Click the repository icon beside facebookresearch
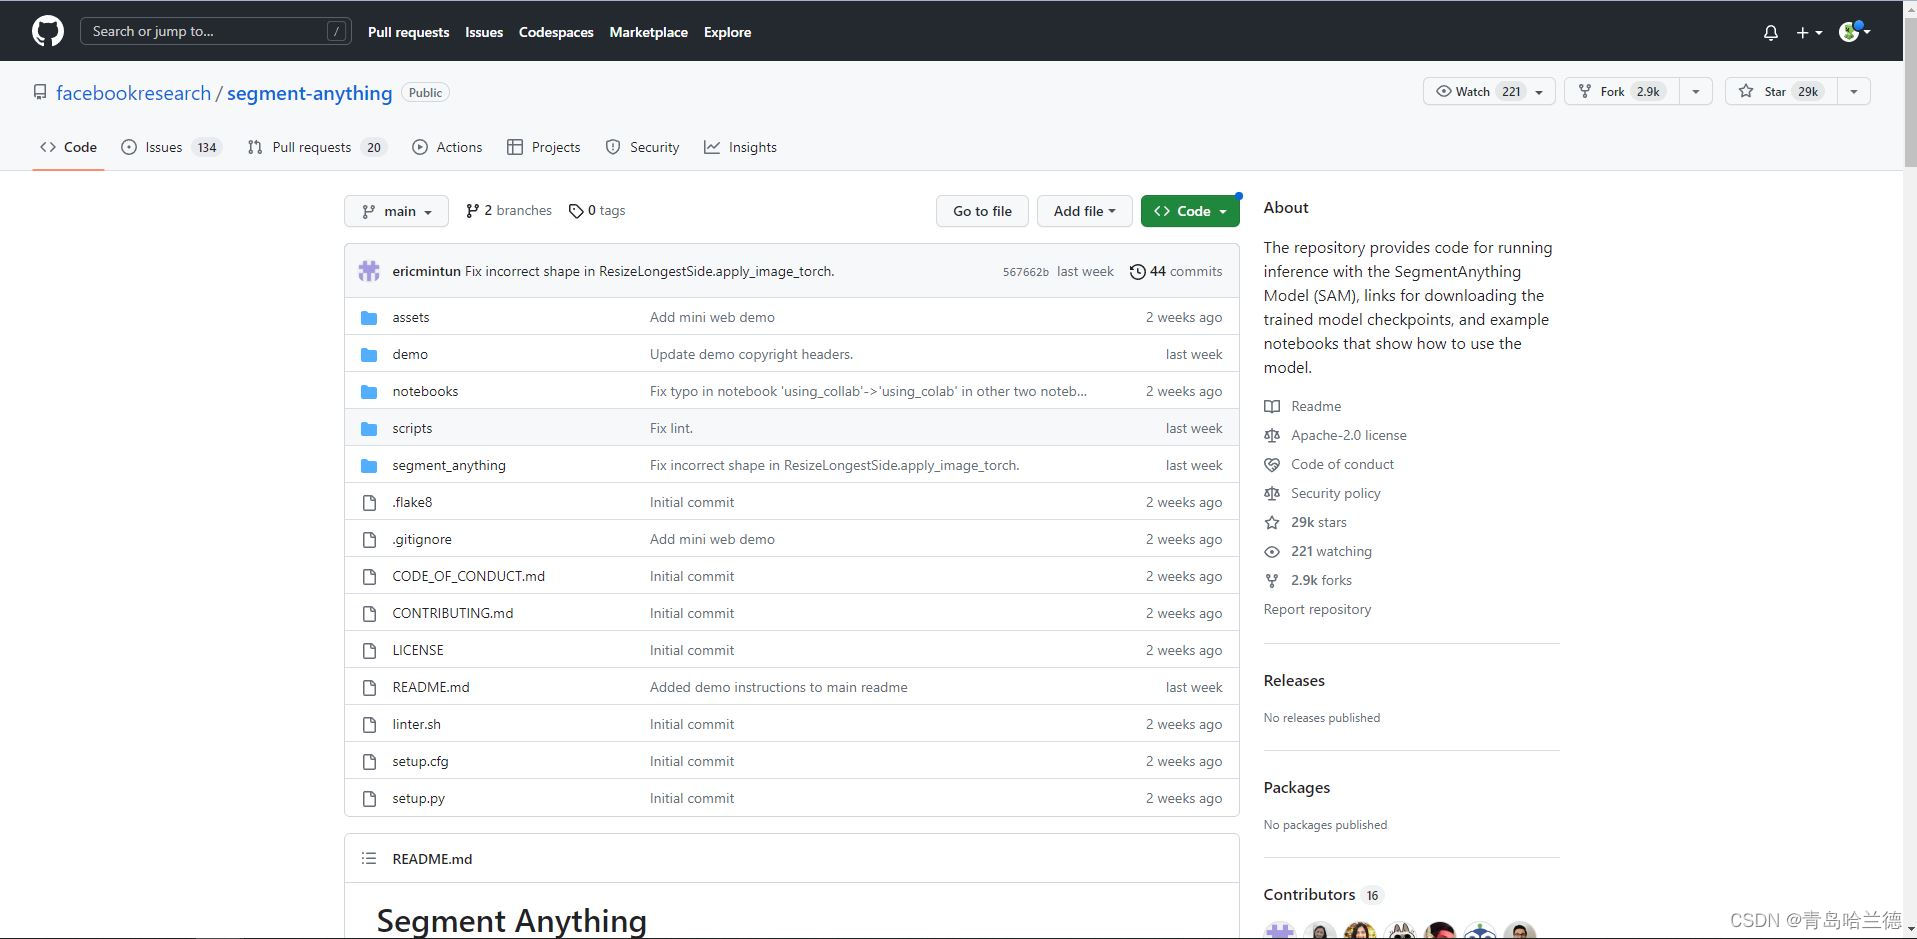The image size is (1917, 939). [40, 92]
